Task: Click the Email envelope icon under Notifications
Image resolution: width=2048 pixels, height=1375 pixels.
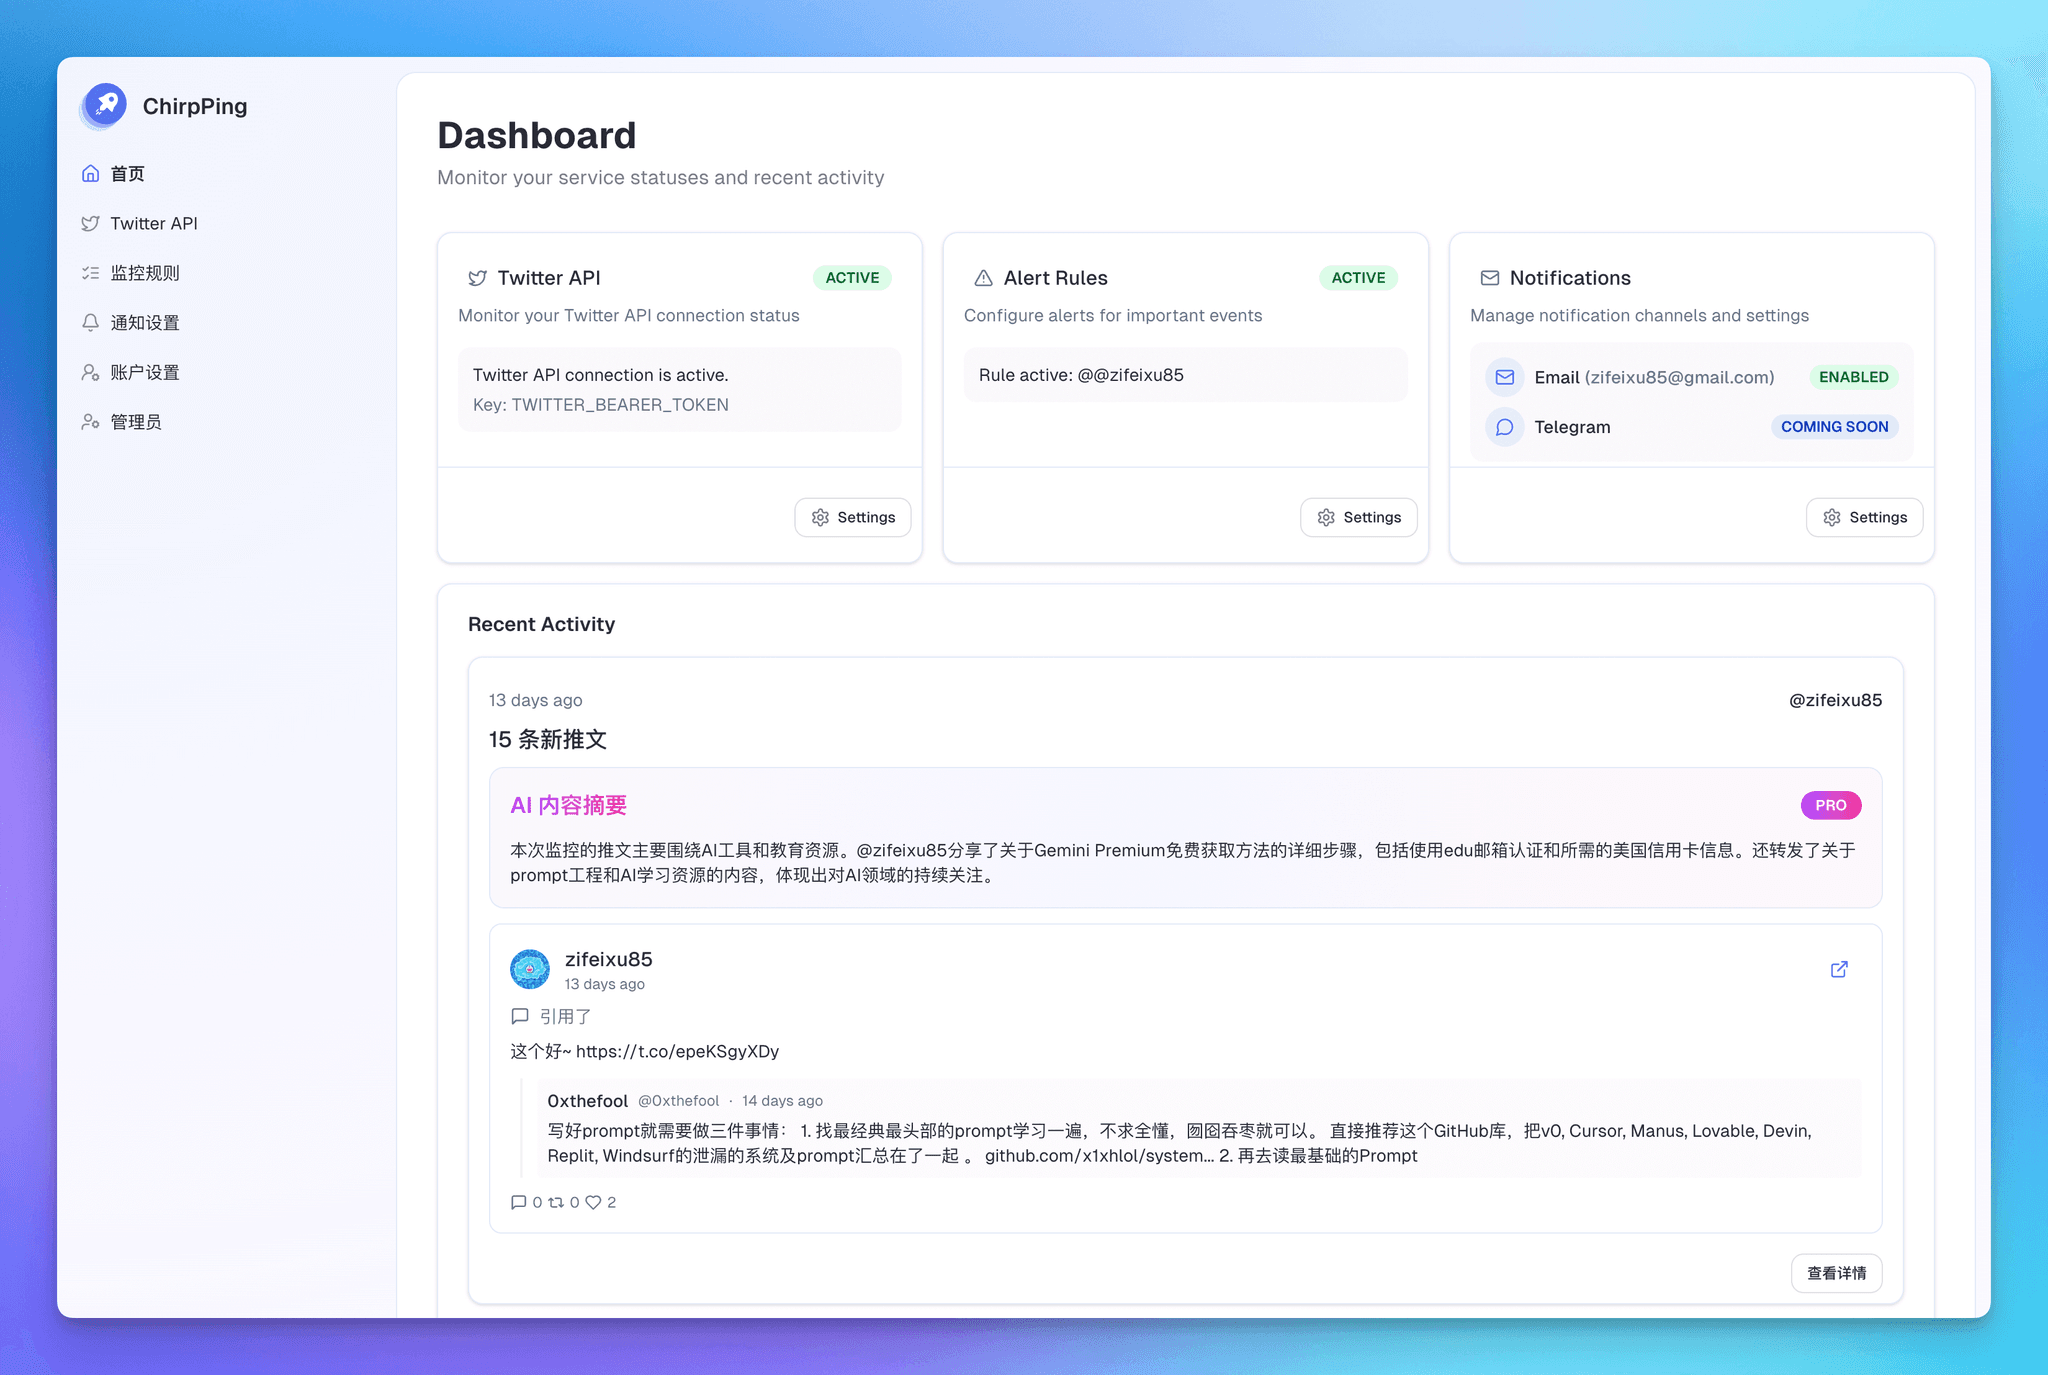Action: [x=1504, y=377]
